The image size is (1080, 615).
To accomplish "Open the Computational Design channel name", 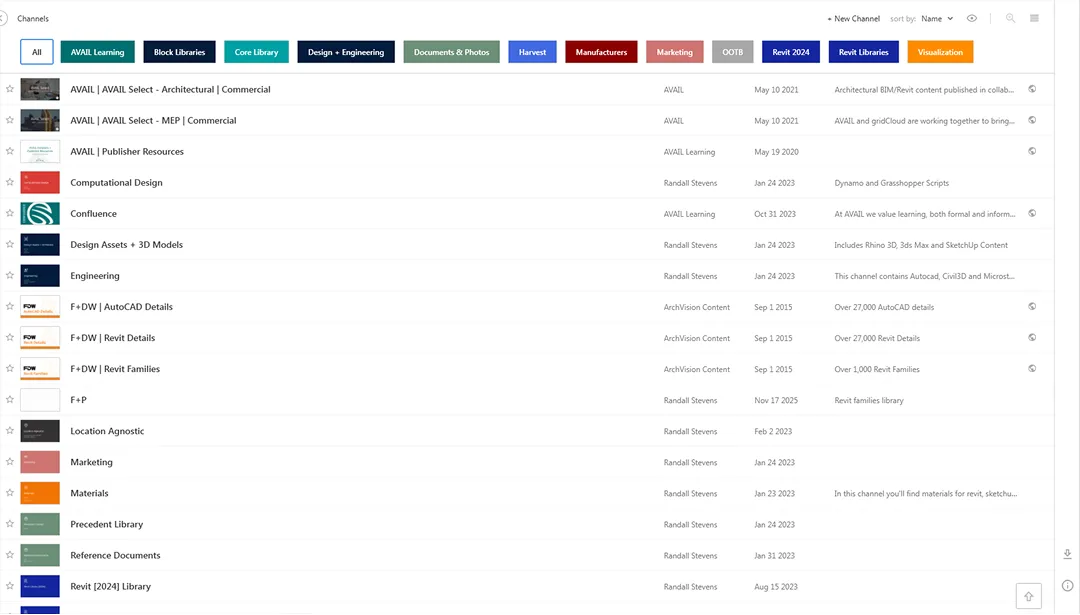I will click(116, 183).
